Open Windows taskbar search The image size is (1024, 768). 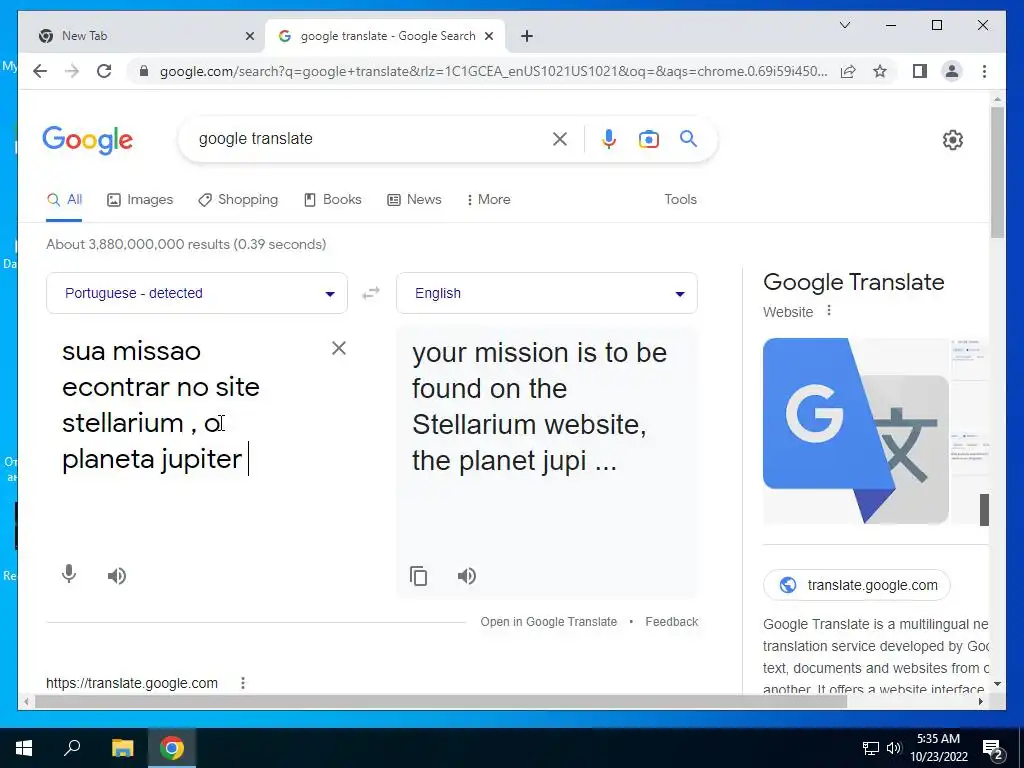(x=72, y=748)
